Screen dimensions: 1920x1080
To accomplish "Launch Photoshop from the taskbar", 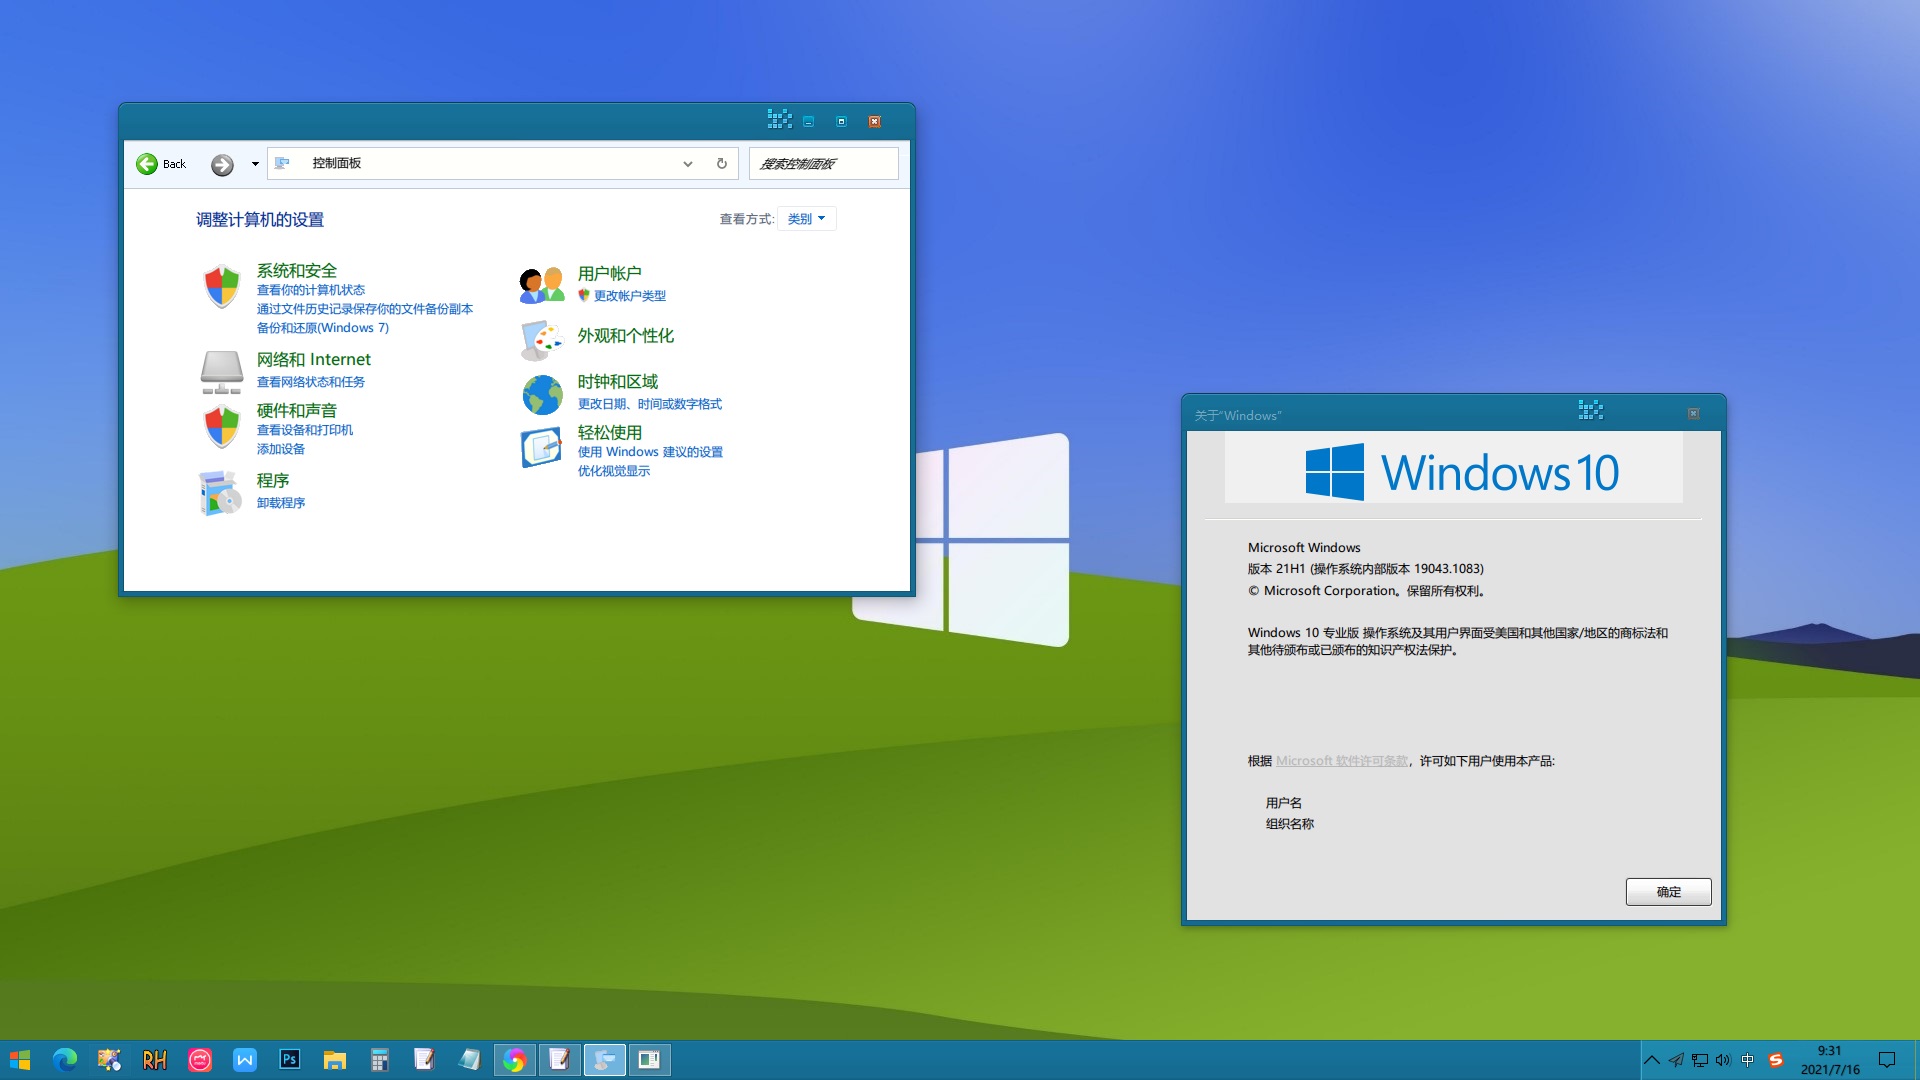I will click(290, 1060).
